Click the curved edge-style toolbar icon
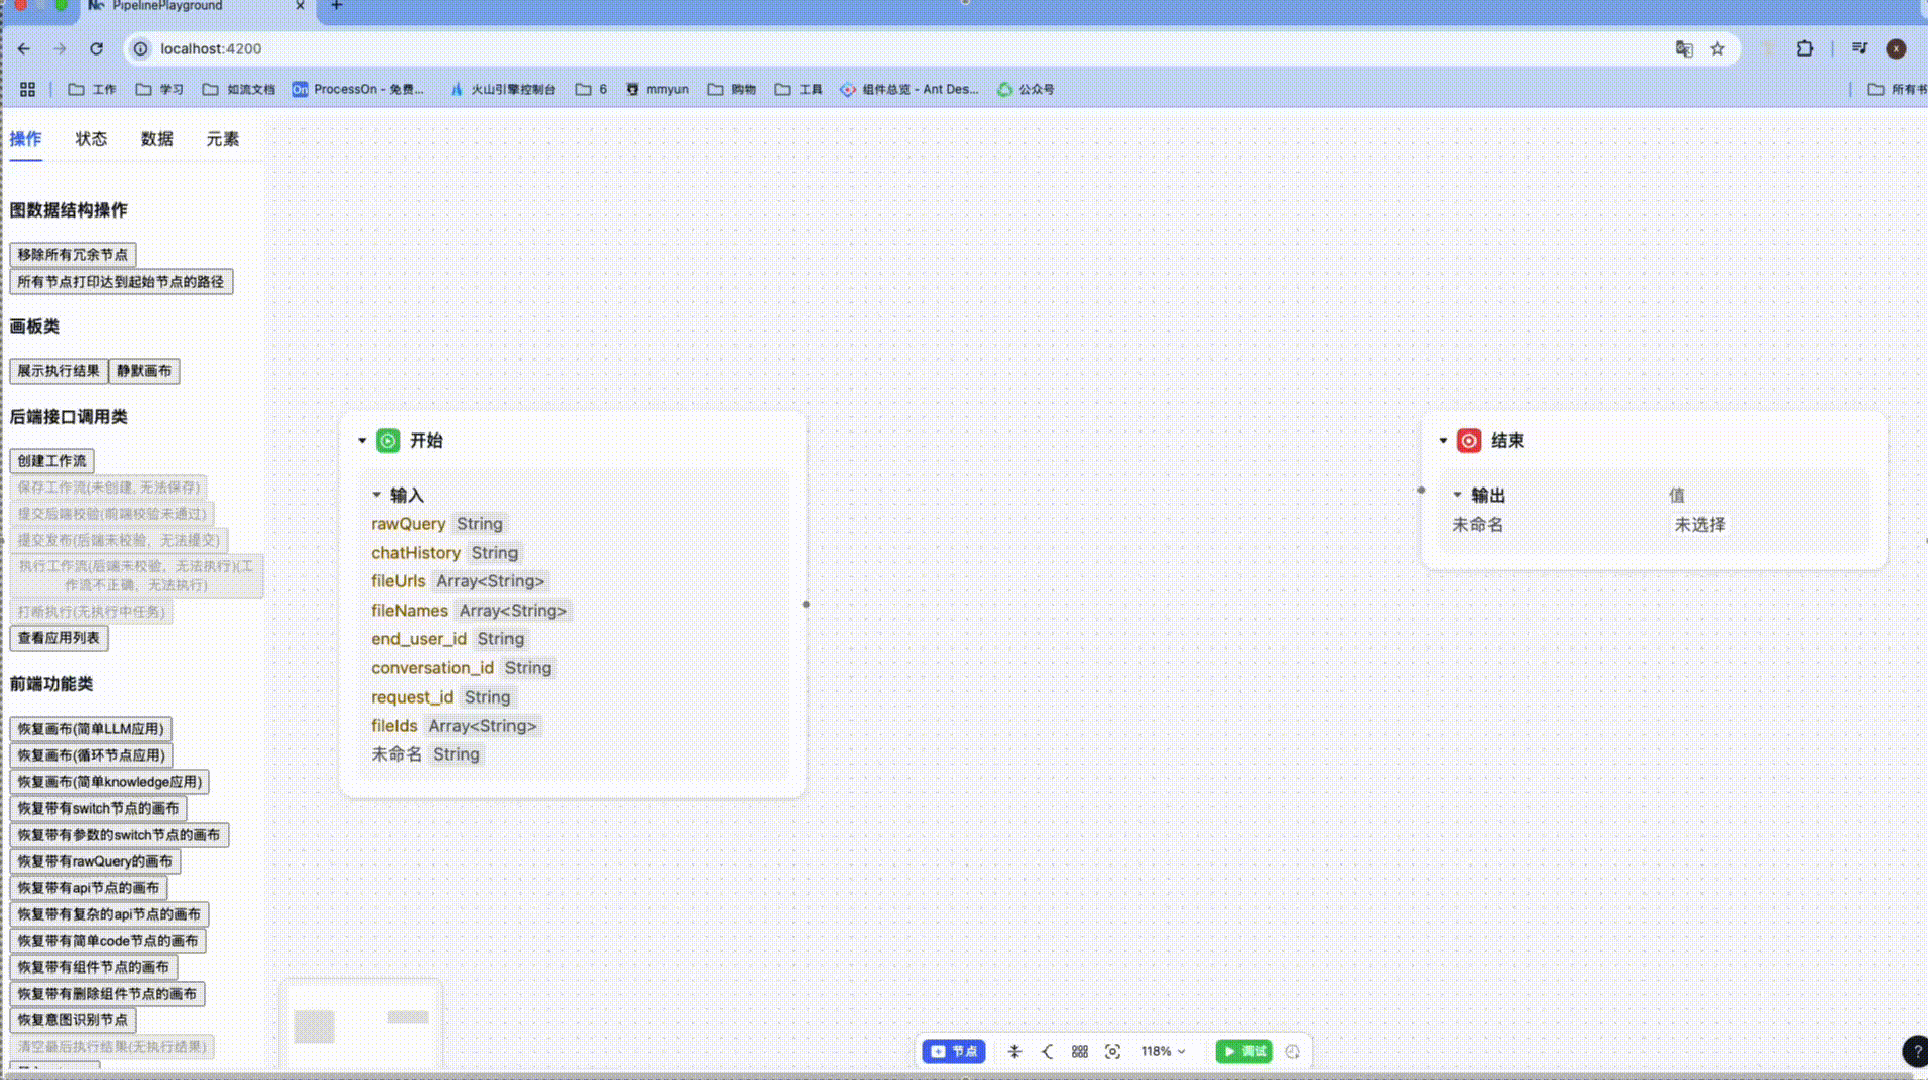The height and width of the screenshot is (1080, 1928). coord(1047,1051)
